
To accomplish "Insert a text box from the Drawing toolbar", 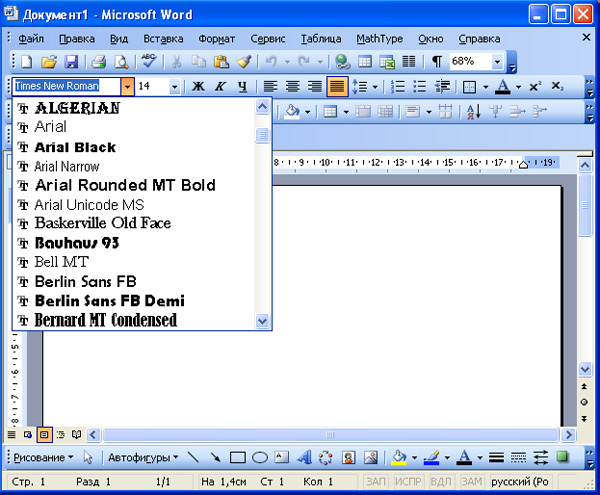I will click(282, 457).
